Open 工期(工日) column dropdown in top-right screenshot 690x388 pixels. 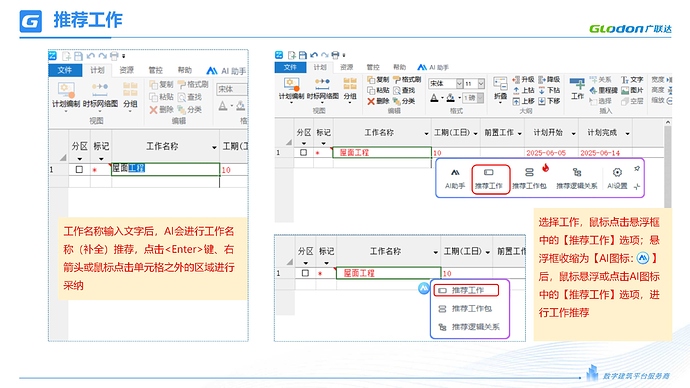[x=476, y=133]
